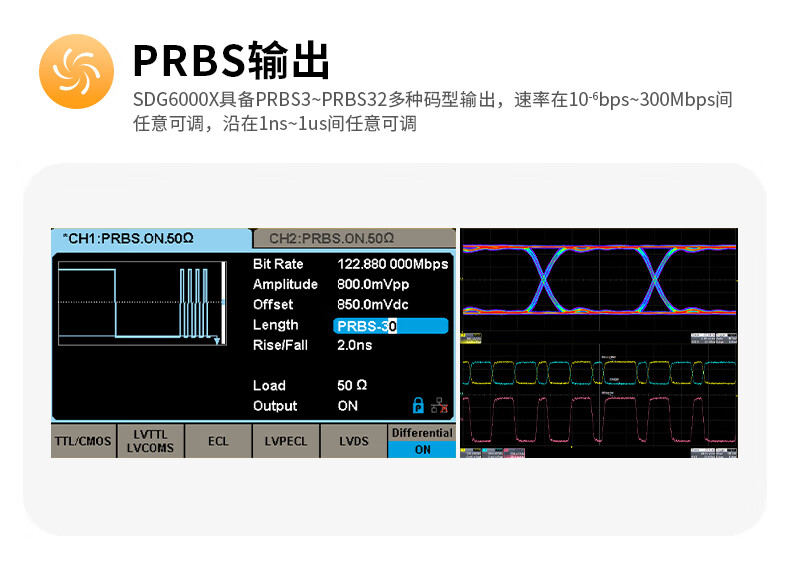The height and width of the screenshot is (574, 790).
Task: Switch to the CH1:PRBS.ON.50Ω tab
Action: click(150, 239)
